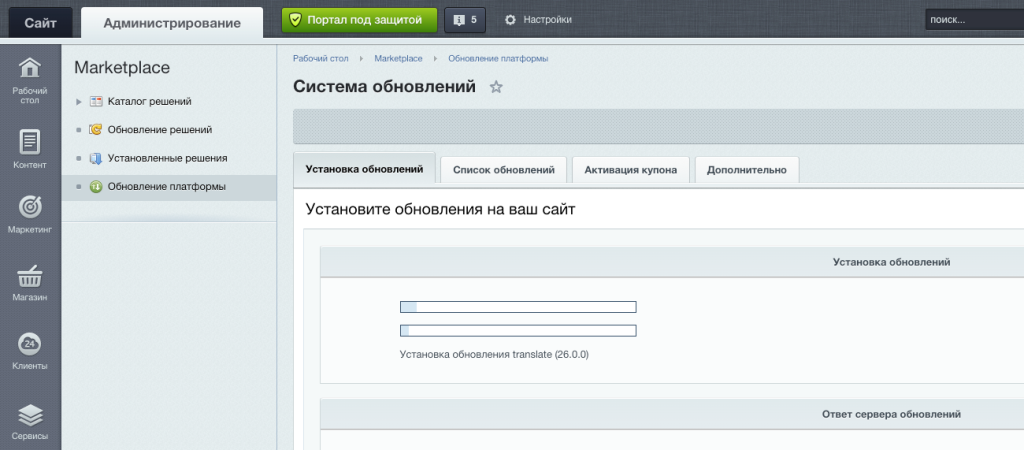Select the Список обновлений tab
This screenshot has width=1024, height=450.
(x=504, y=170)
